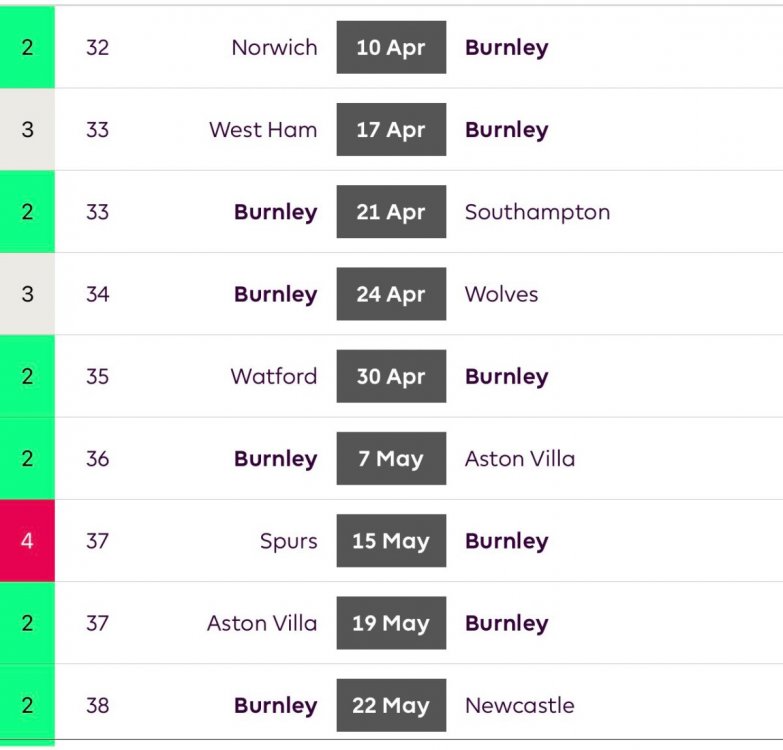
Task: Click the Newcastle team name
Action: pyautogui.click(x=519, y=705)
